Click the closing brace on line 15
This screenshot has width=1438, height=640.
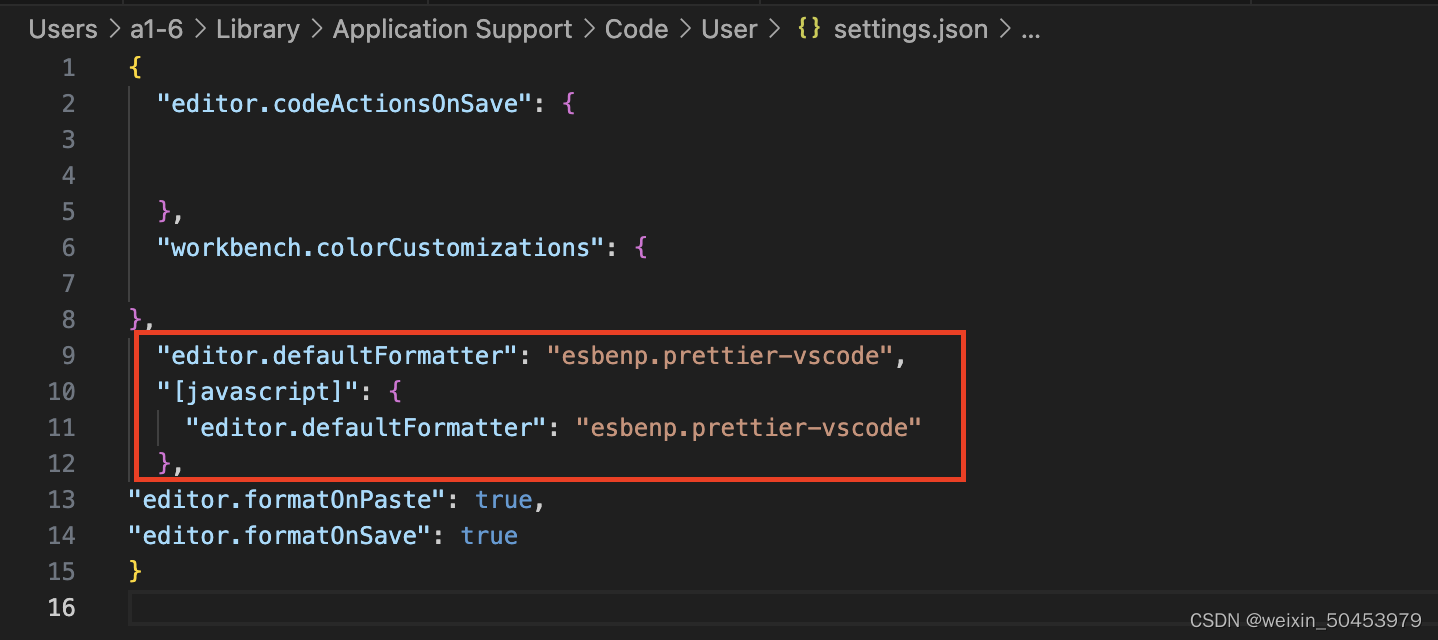pyautogui.click(x=132, y=571)
